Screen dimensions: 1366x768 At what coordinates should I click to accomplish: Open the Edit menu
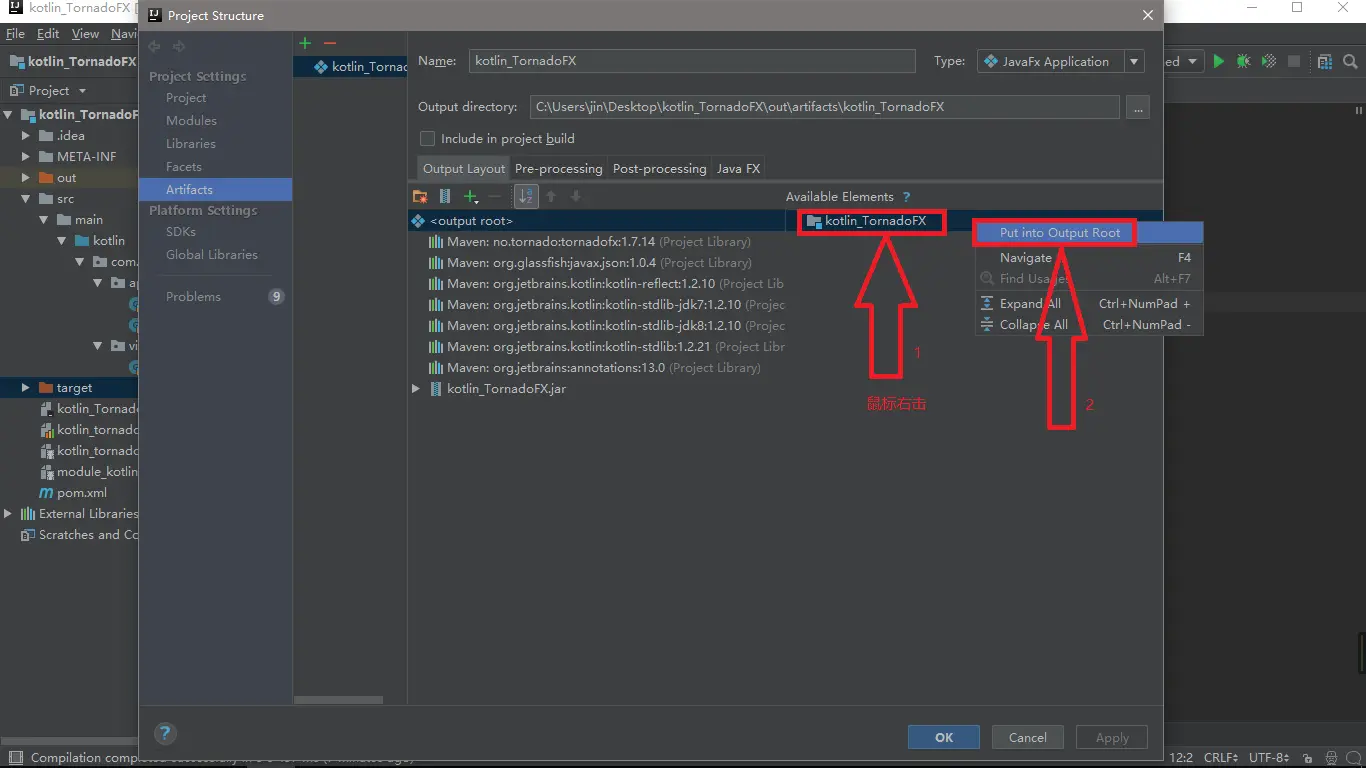[x=48, y=34]
